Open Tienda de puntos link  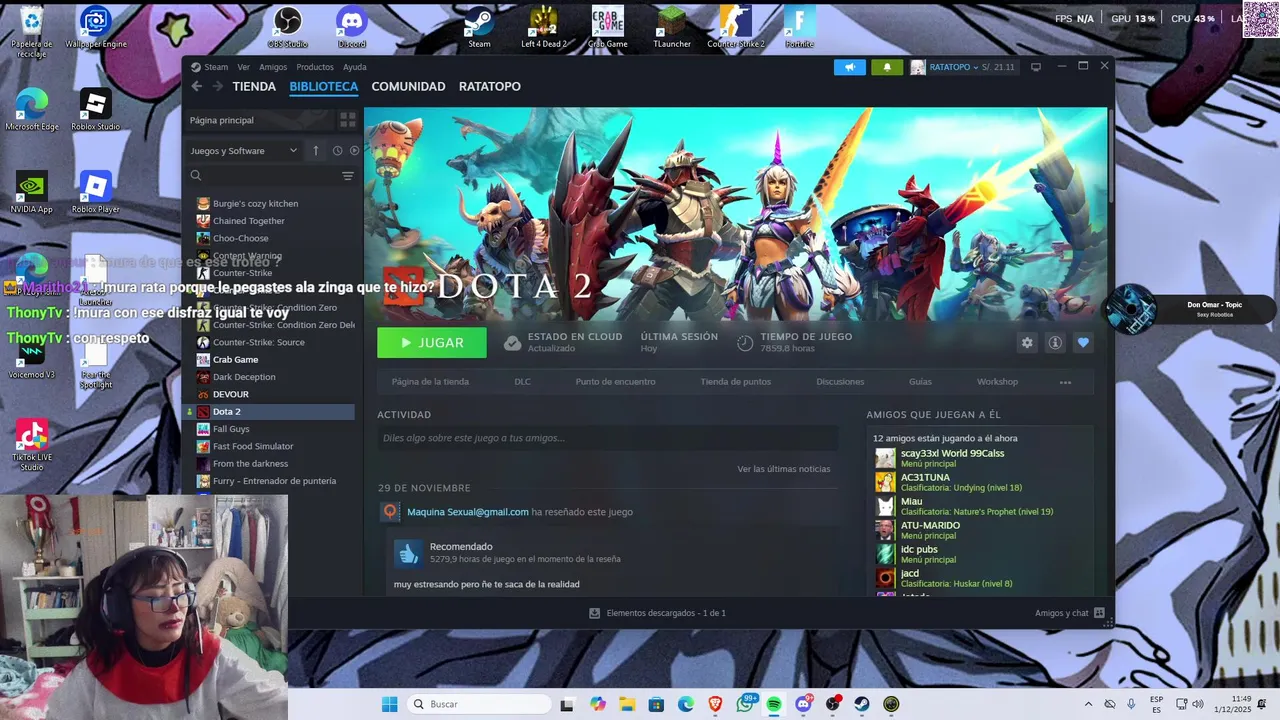pos(735,382)
